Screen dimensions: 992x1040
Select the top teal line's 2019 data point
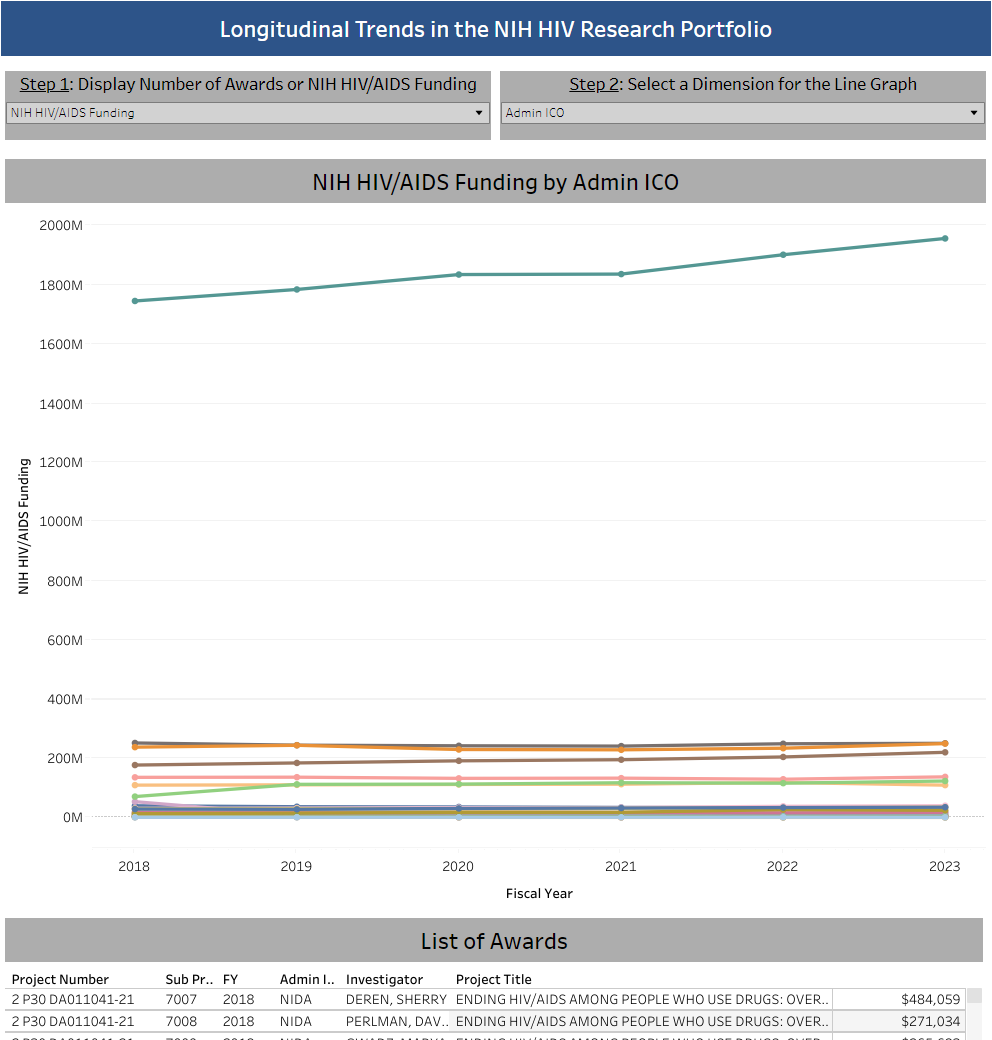(x=296, y=289)
